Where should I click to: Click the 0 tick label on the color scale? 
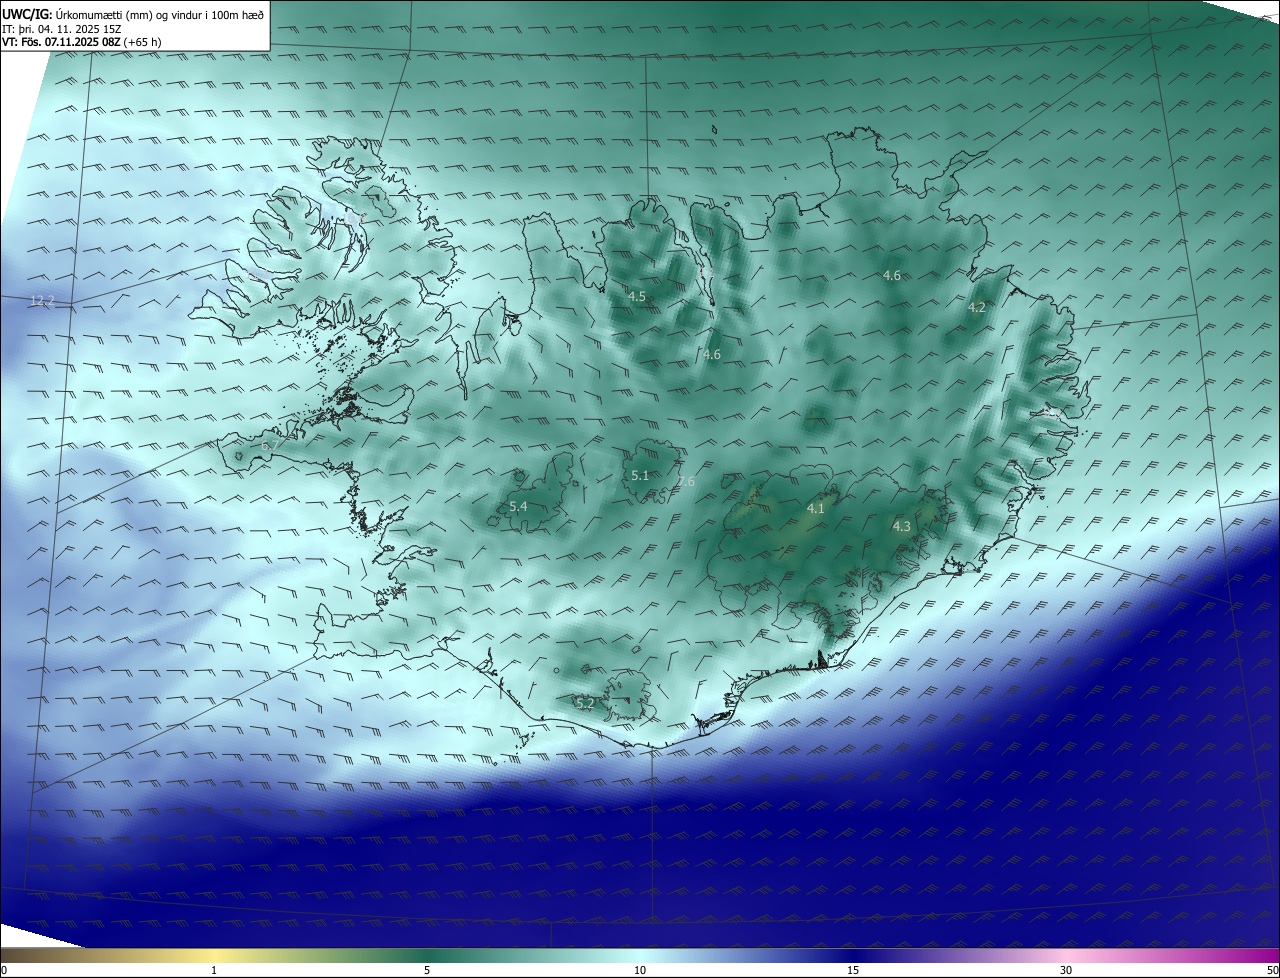coord(4,970)
